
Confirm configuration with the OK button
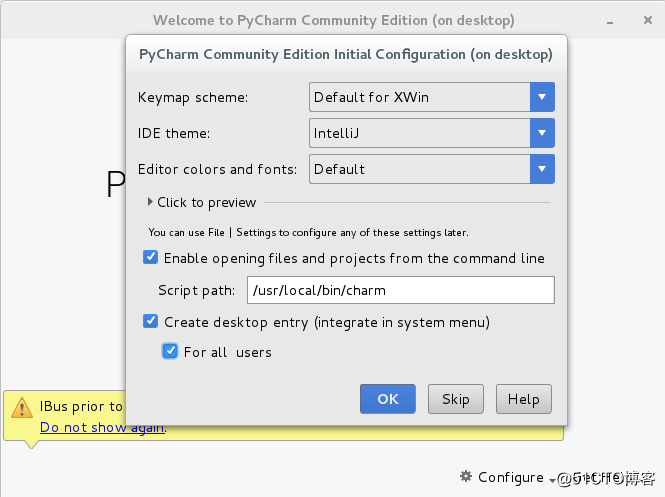388,399
